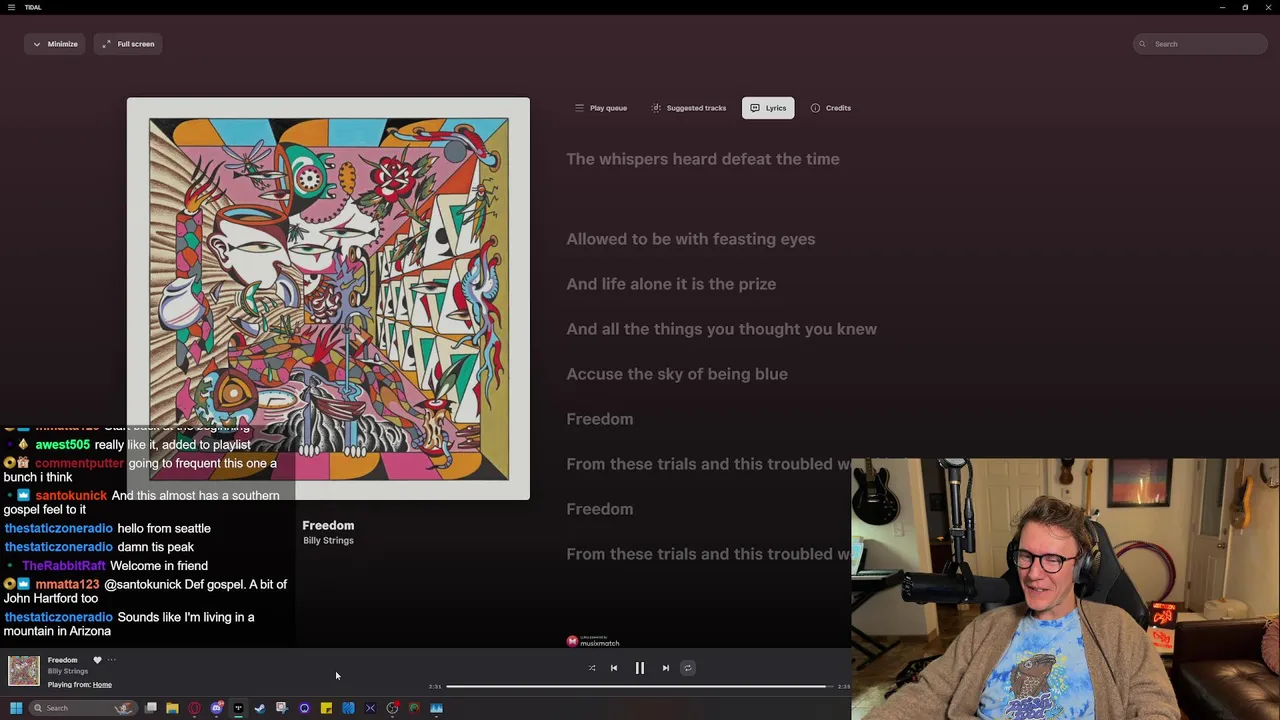Jump to lyric 'Accuse the sky of being blue'

[677, 374]
